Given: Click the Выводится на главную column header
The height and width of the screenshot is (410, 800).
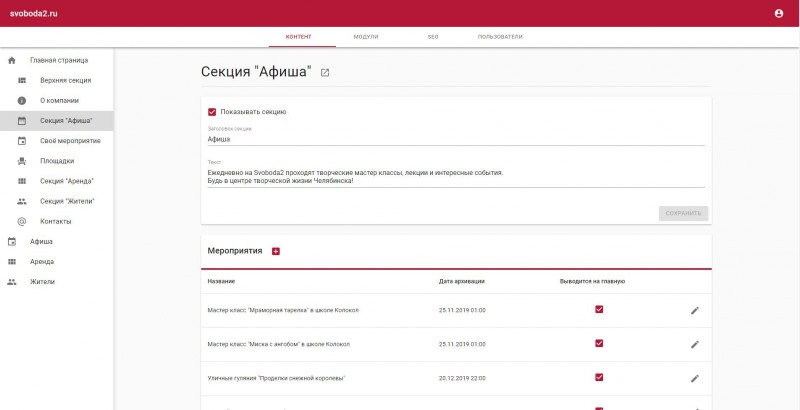Looking at the screenshot, I should pos(592,281).
